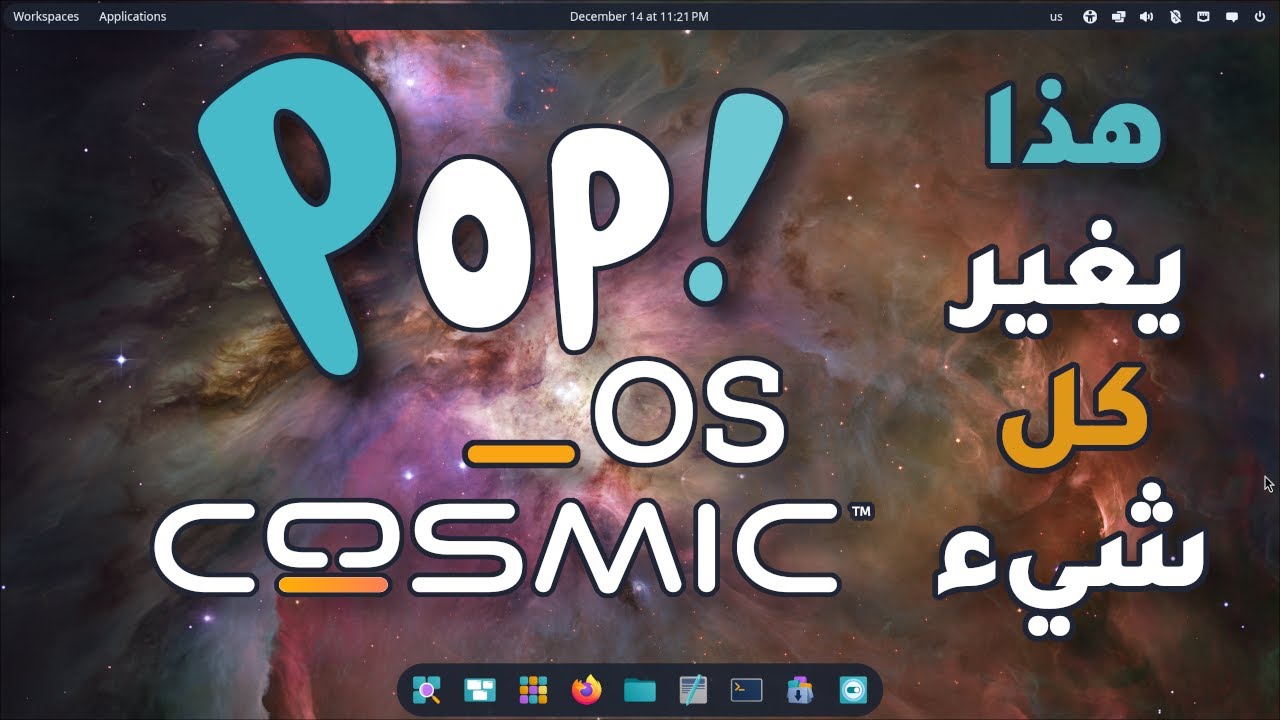
Task: Open the Workspaces overview in the top panel
Action: tap(46, 16)
